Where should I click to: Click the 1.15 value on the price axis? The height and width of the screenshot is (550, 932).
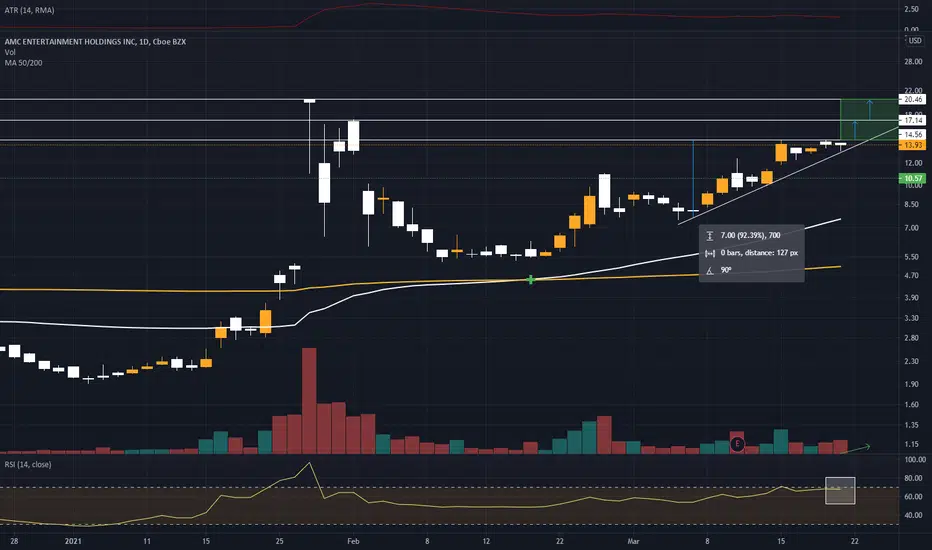coord(911,444)
